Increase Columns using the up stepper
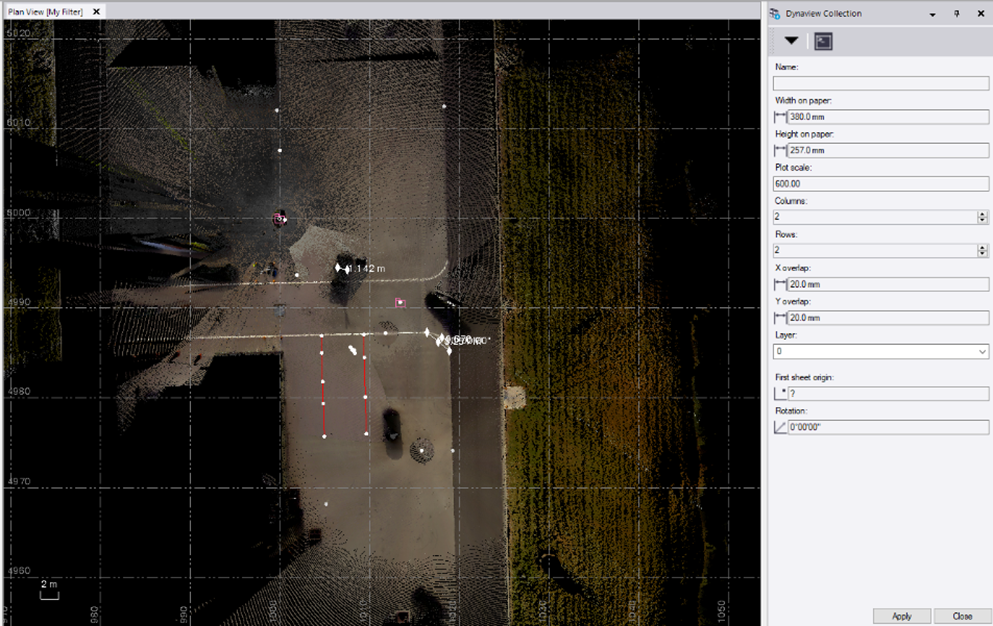This screenshot has width=993, height=626. [980, 212]
